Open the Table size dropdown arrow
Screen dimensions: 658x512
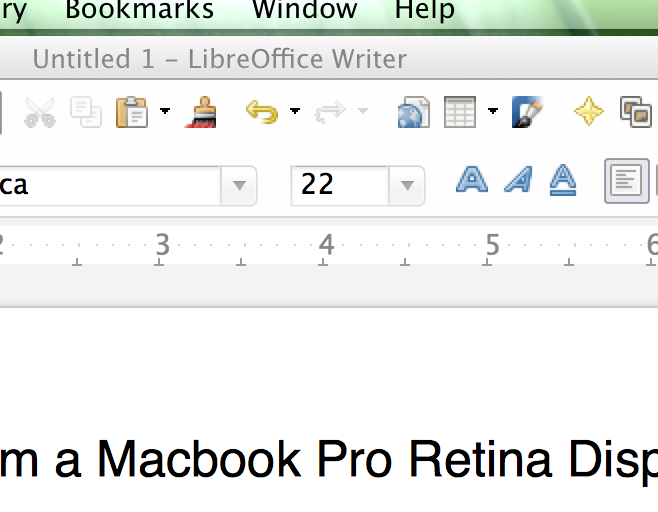(x=493, y=111)
